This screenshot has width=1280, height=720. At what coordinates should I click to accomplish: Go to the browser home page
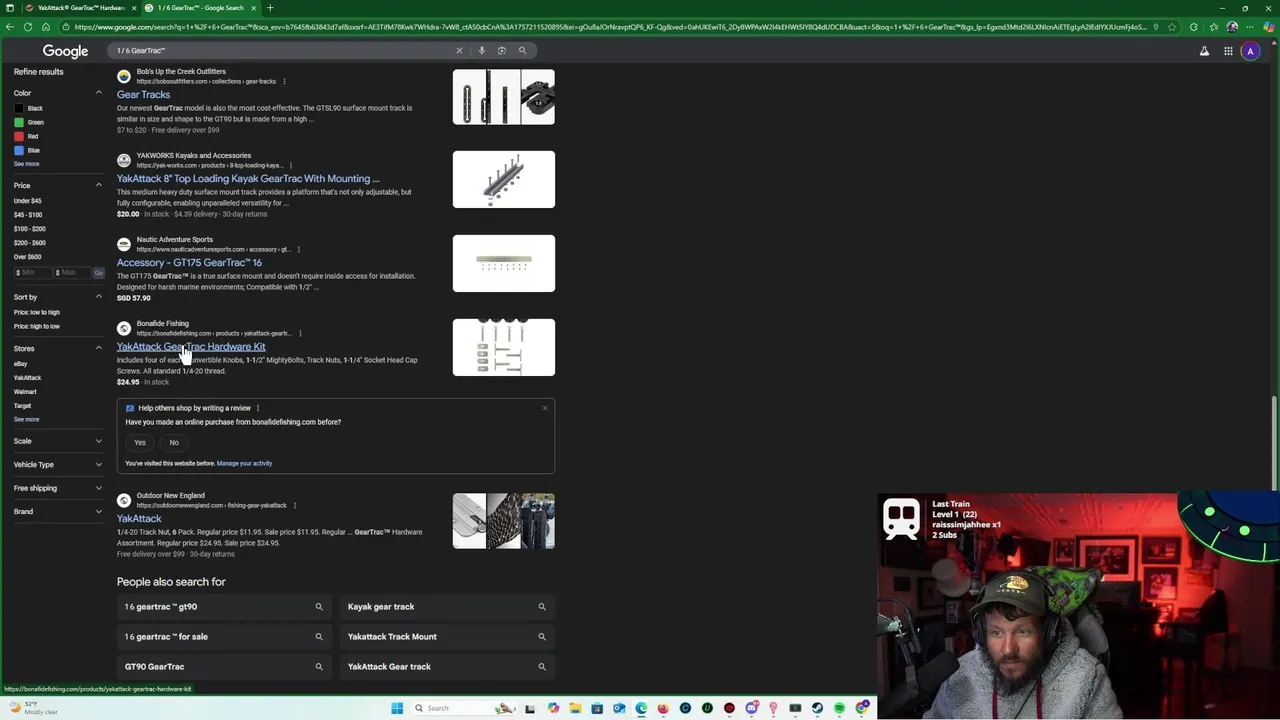45,27
